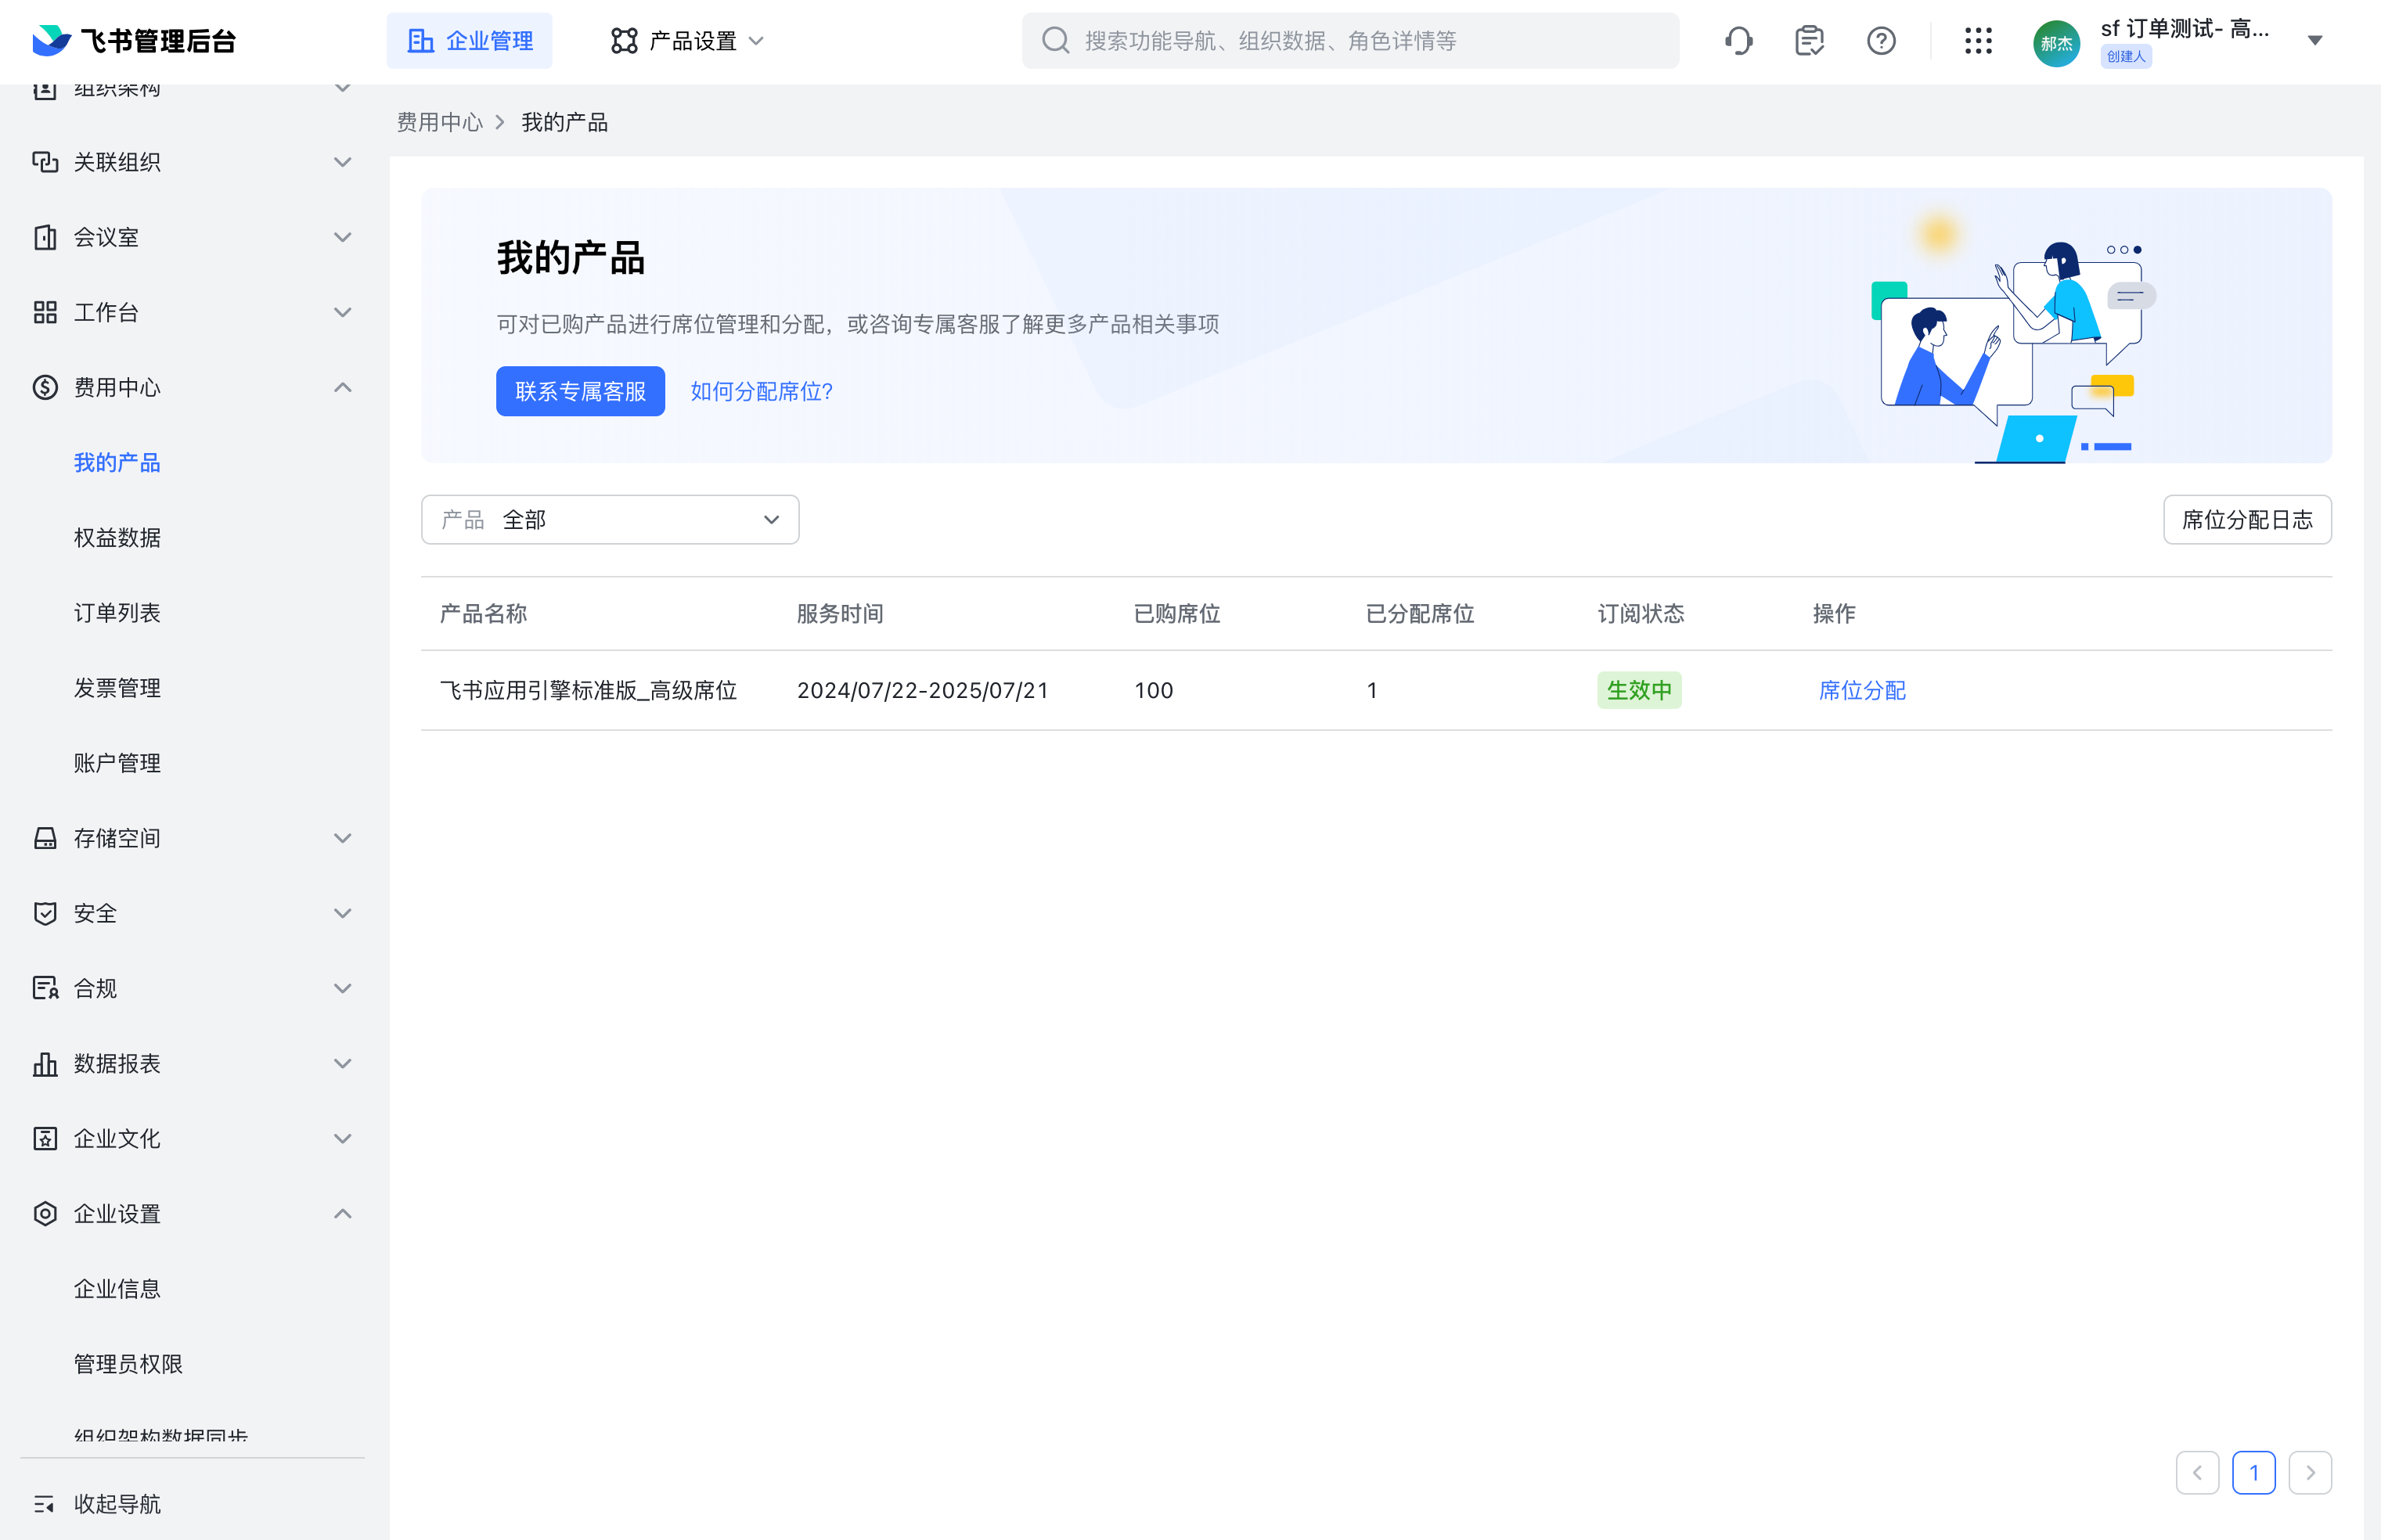Click the 企业管理 building icon
2381x1540 pixels.
421,41
